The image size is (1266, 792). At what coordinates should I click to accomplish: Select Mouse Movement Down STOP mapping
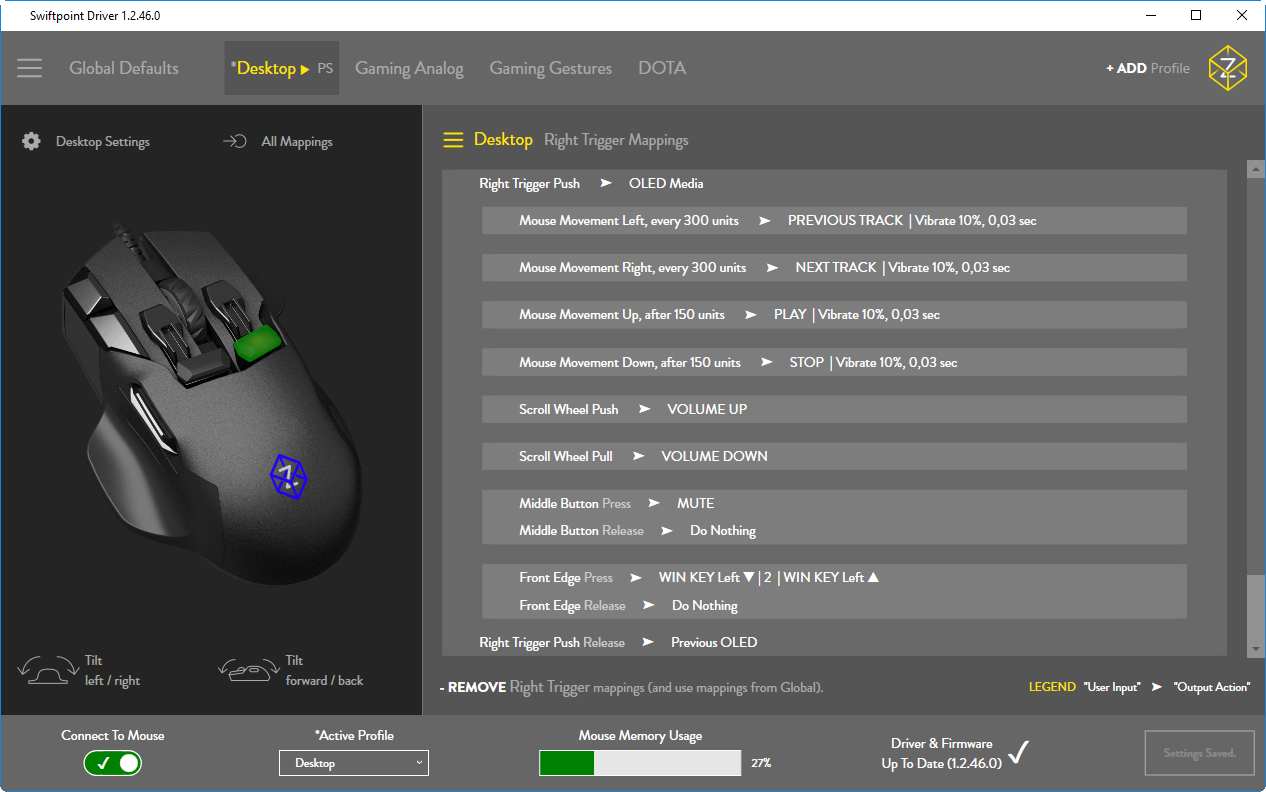click(x=834, y=363)
